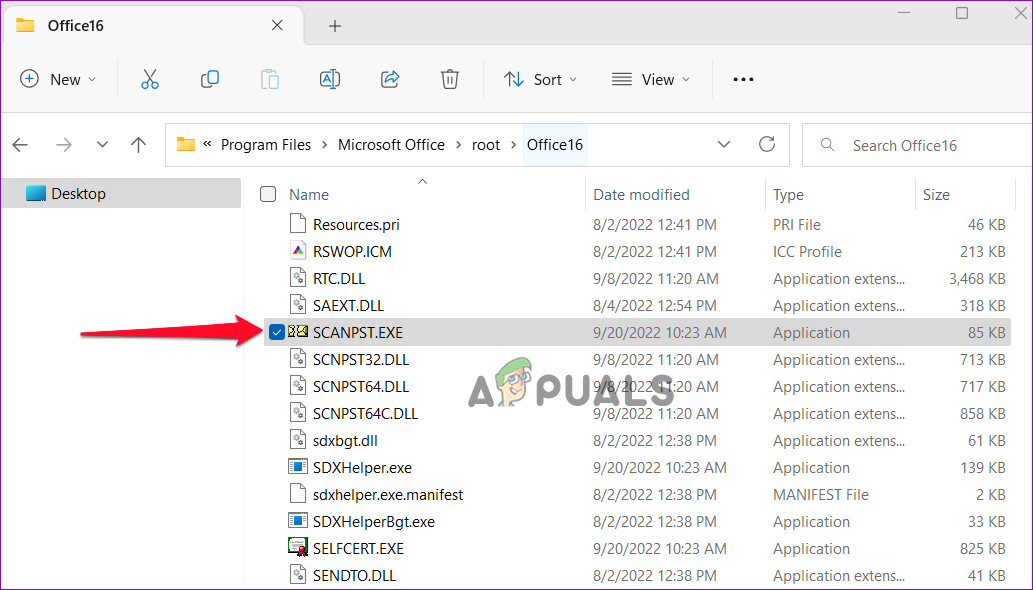1033x590 pixels.
Task: Click the Copy icon
Action: 210,79
